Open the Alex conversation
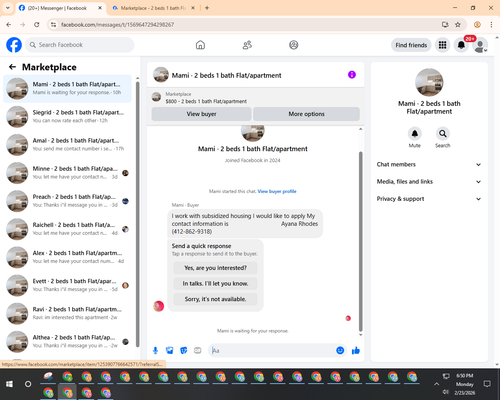The image size is (500, 400). click(x=68, y=257)
